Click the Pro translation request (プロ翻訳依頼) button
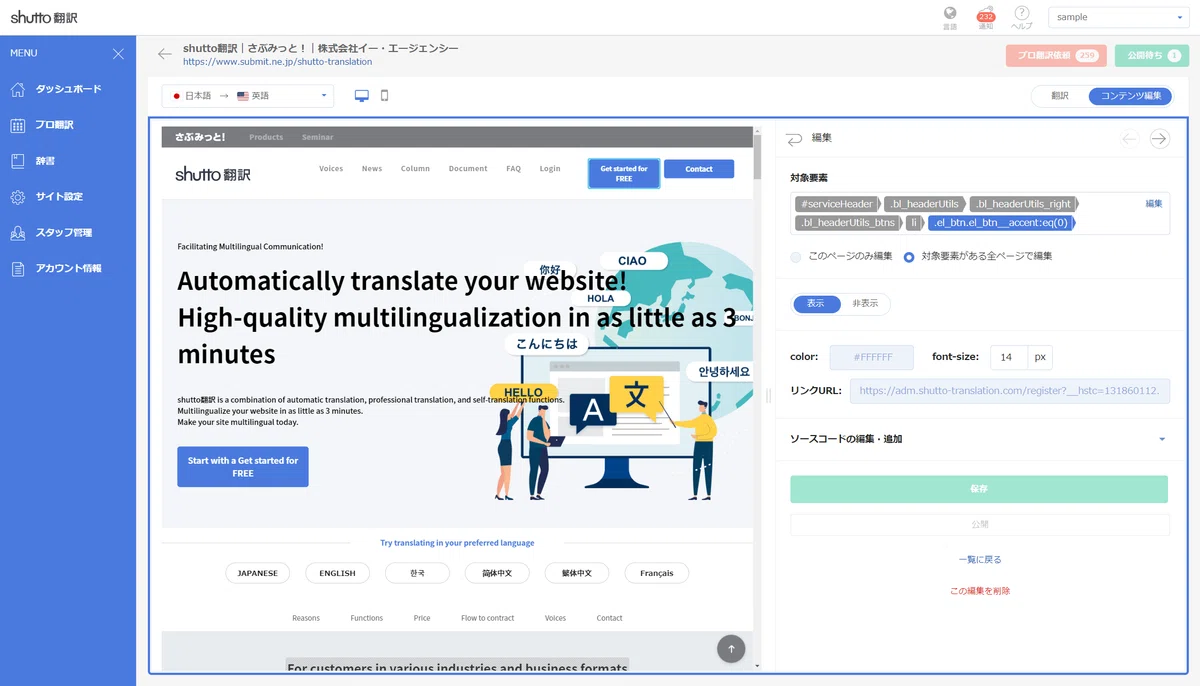 click(x=1055, y=56)
